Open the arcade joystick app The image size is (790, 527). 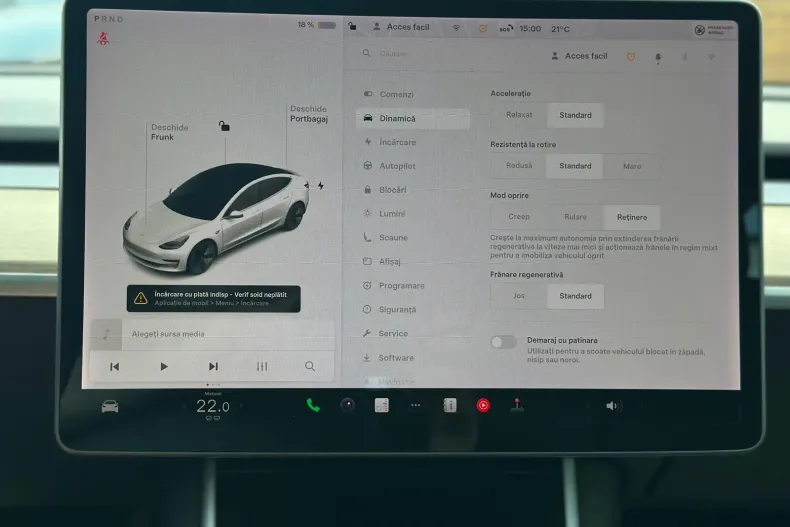(x=517, y=405)
